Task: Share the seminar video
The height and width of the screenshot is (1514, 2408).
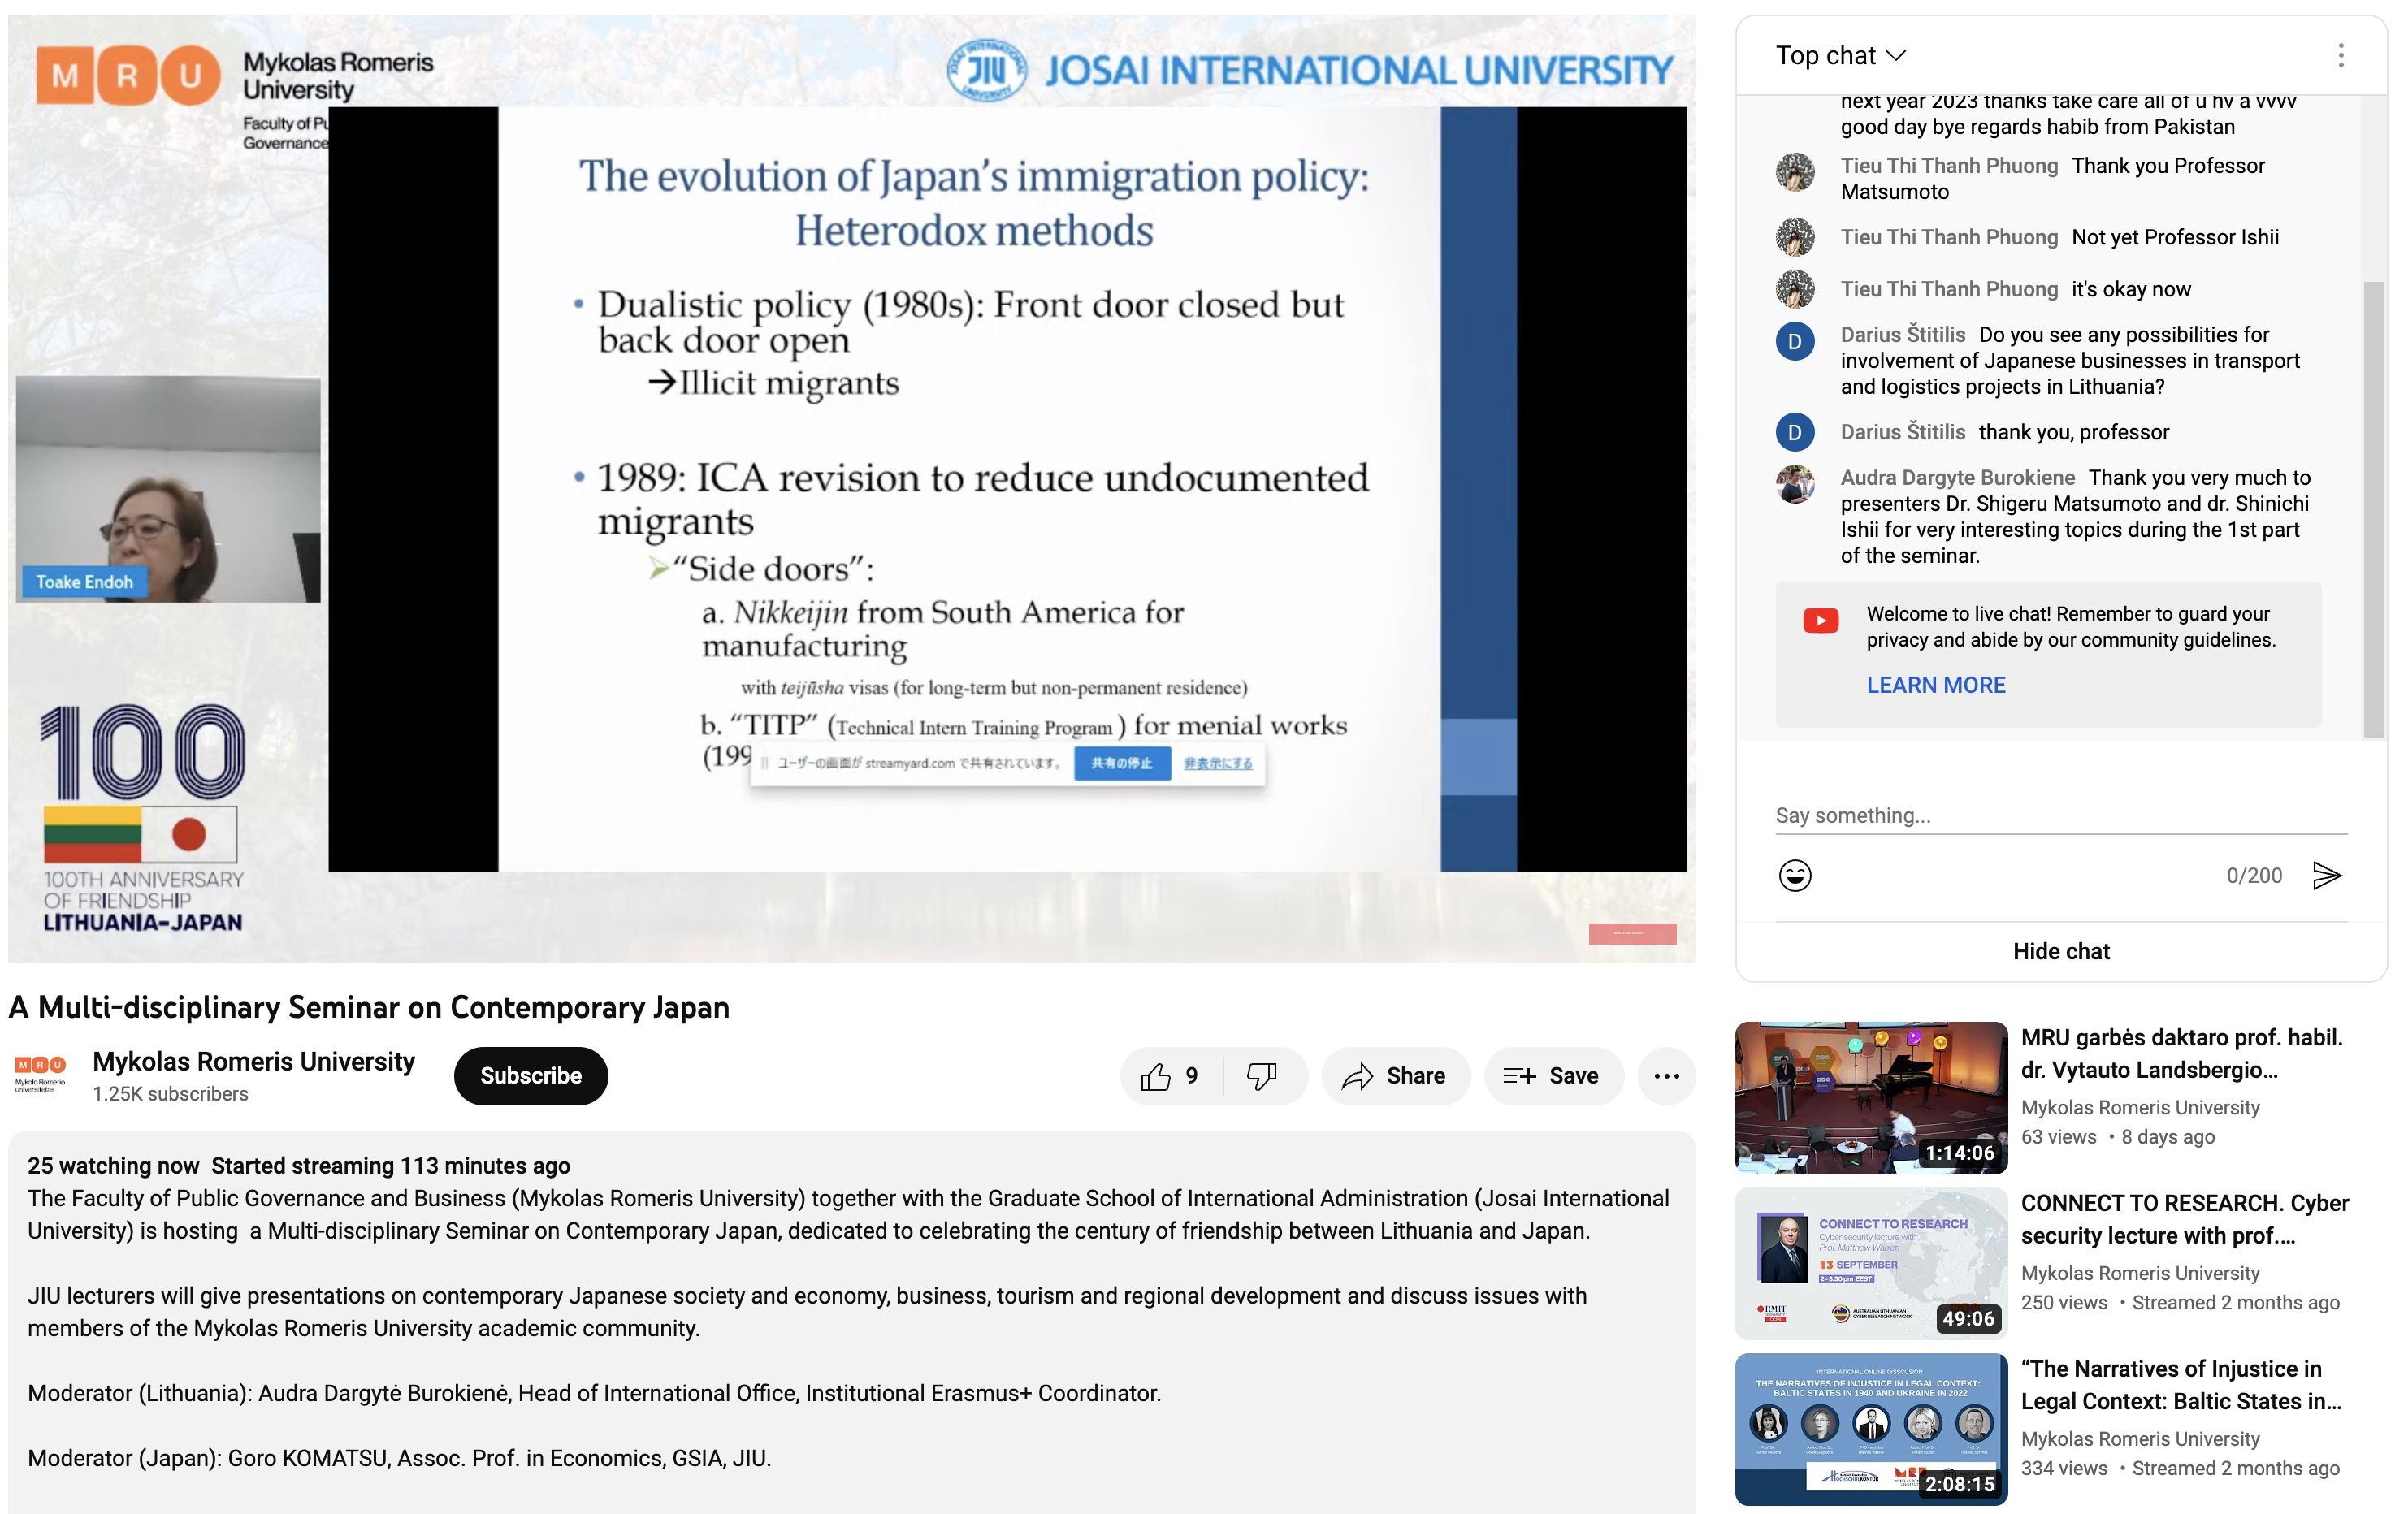Action: point(1395,1076)
